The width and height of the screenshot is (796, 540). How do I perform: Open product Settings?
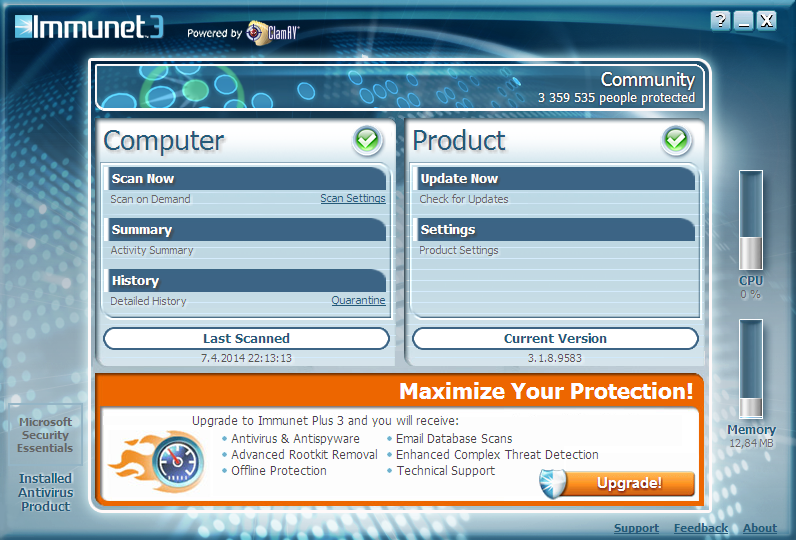tap(555, 229)
